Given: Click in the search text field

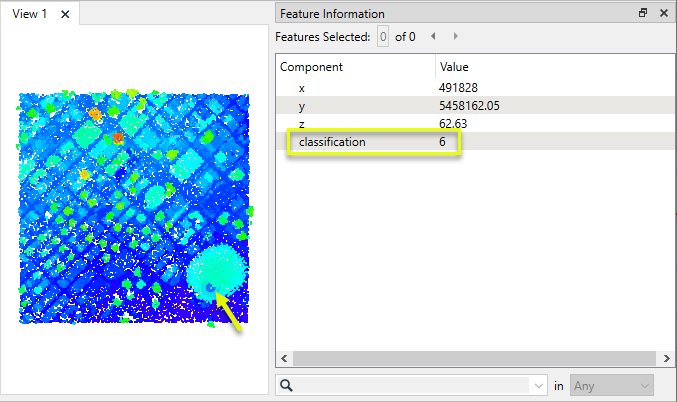Looking at the screenshot, I should click(415, 385).
